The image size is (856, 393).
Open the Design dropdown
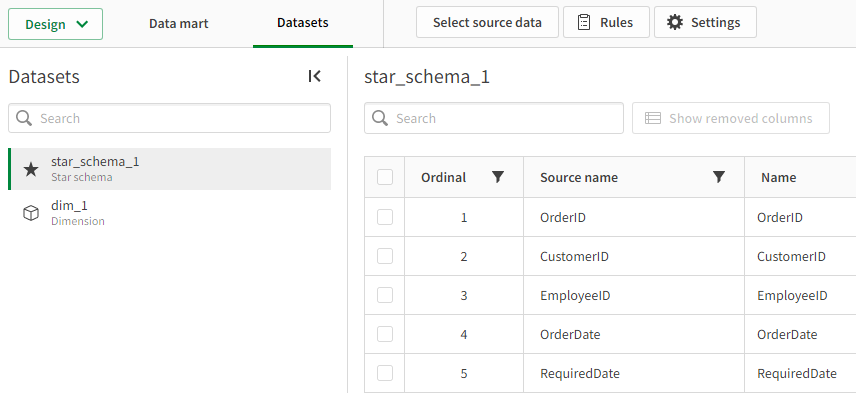tap(55, 24)
